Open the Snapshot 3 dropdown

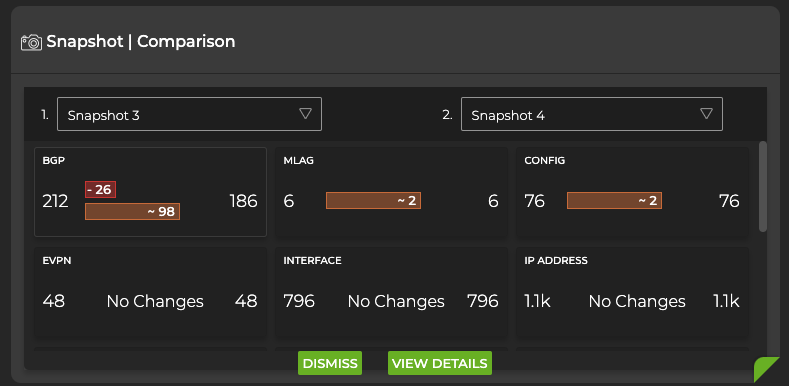click(189, 114)
